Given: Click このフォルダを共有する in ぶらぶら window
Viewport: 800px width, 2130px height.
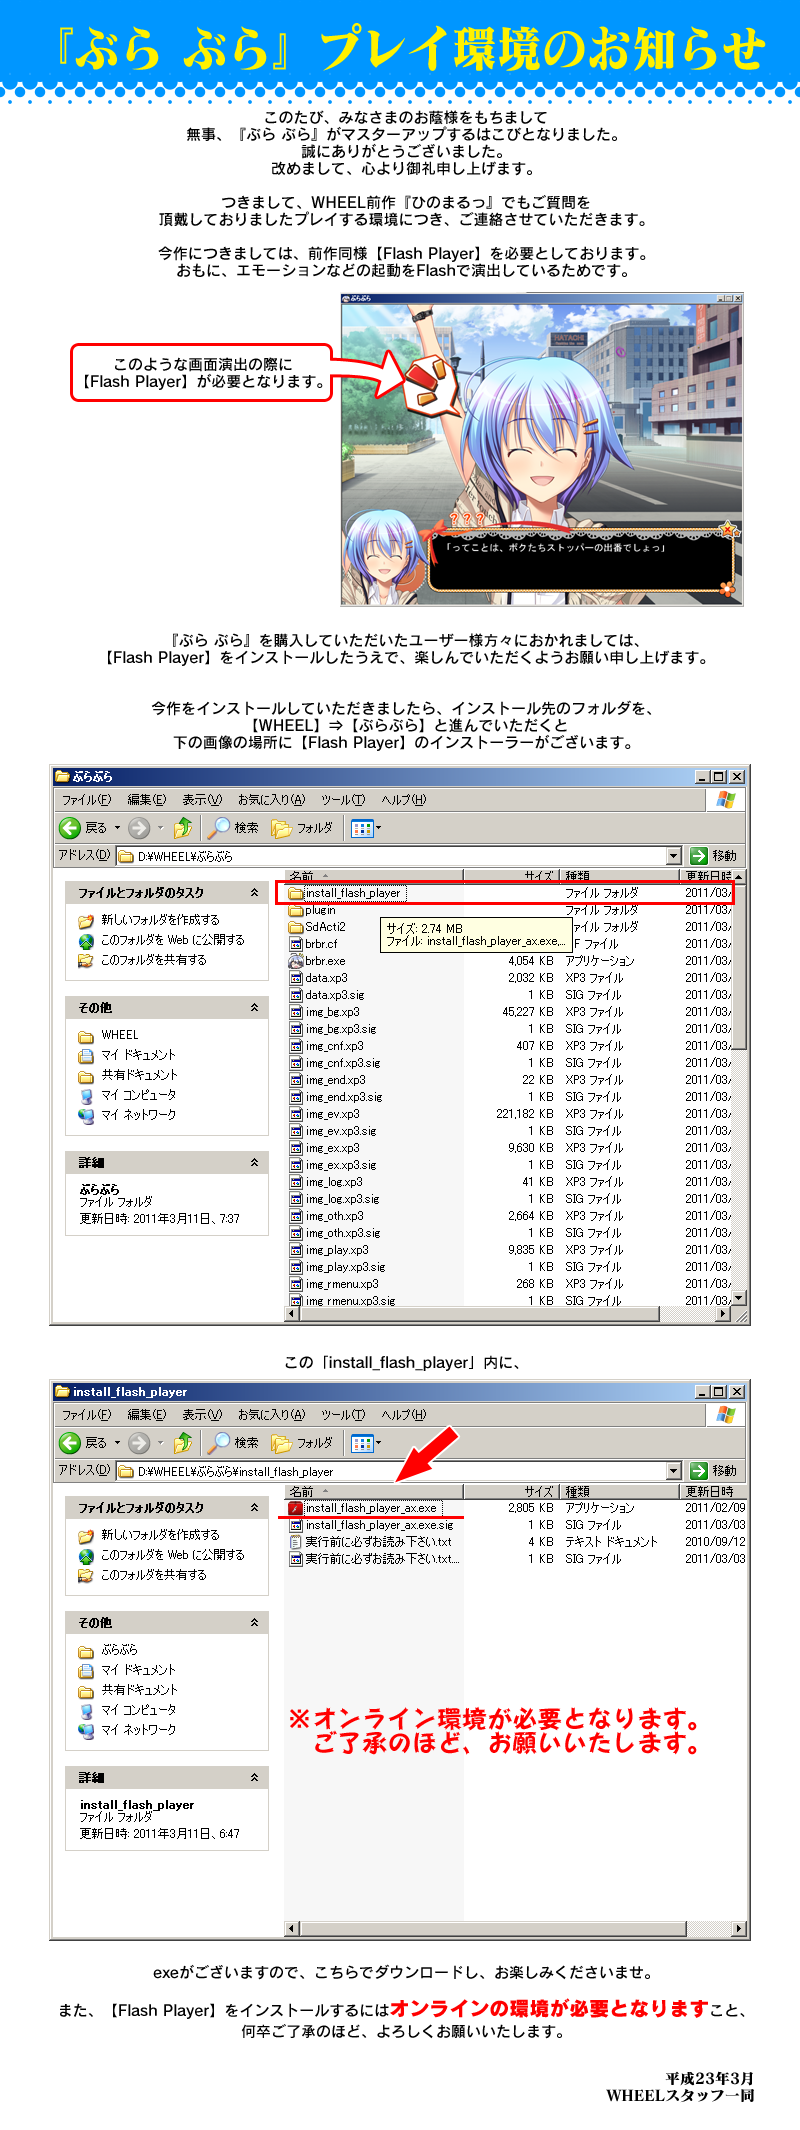Looking at the screenshot, I should coord(143,959).
